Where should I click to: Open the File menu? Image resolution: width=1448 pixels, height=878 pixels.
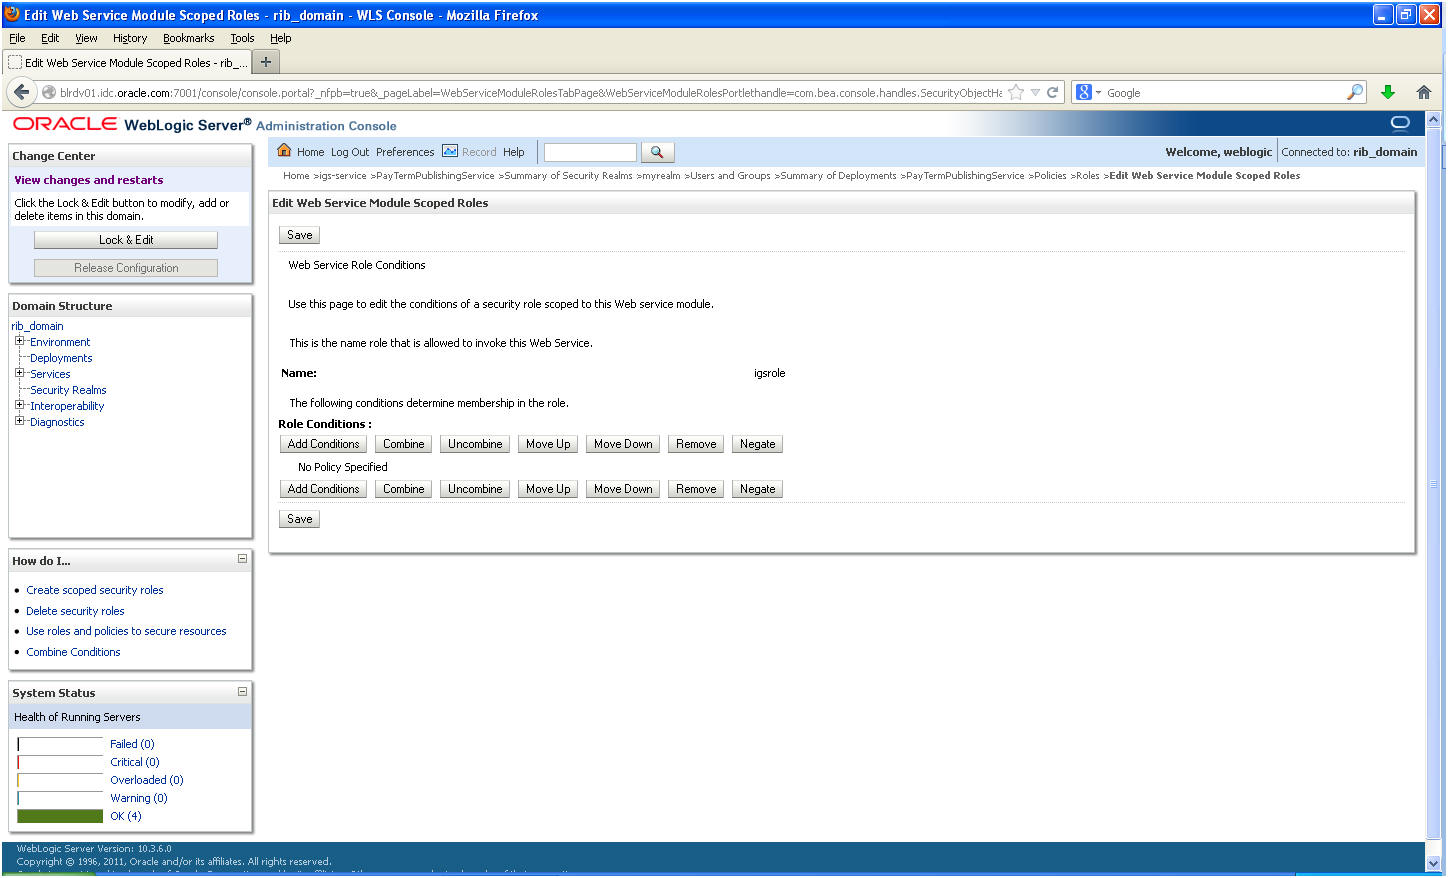[x=17, y=38]
